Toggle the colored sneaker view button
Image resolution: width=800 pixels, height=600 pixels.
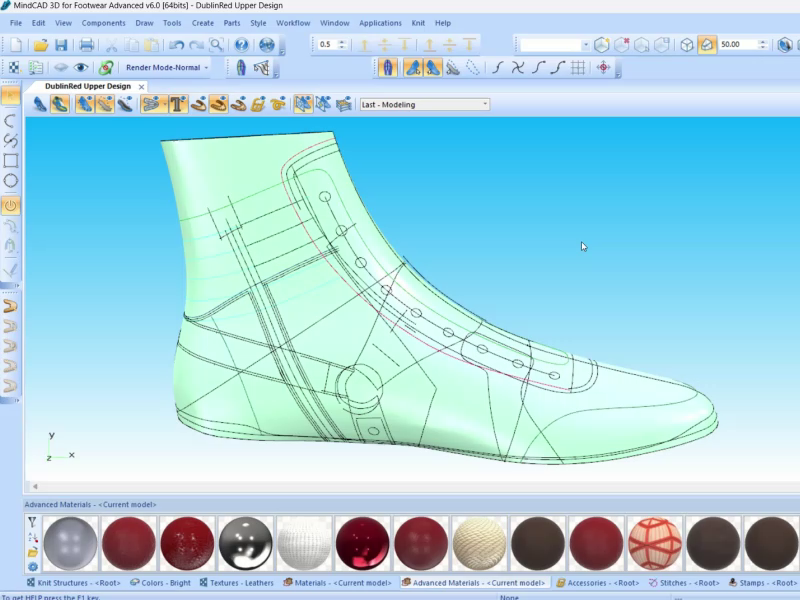[60, 105]
